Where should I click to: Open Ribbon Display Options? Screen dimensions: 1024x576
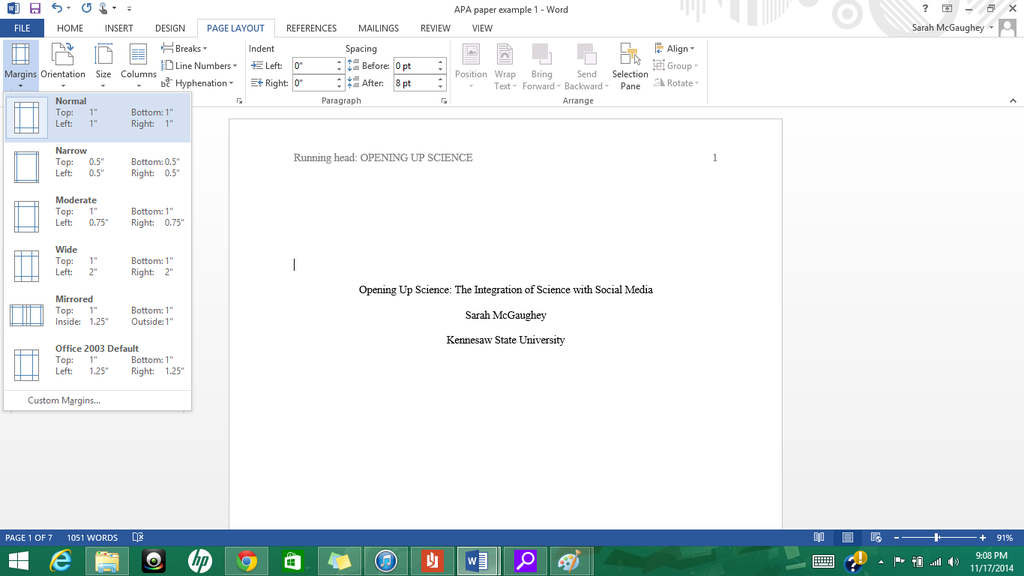(947, 8)
